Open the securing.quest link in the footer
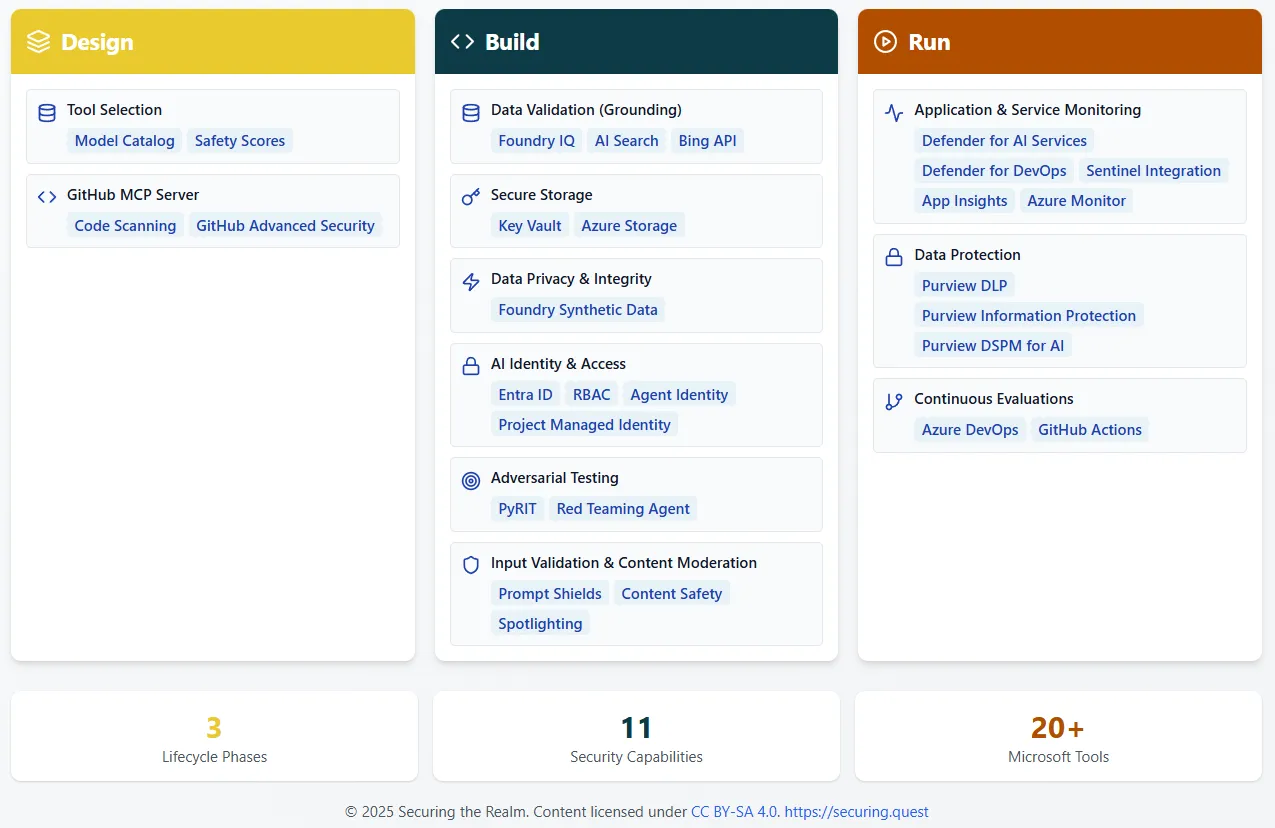Screen dimensions: 1275x828 pyautogui.click(x=857, y=811)
